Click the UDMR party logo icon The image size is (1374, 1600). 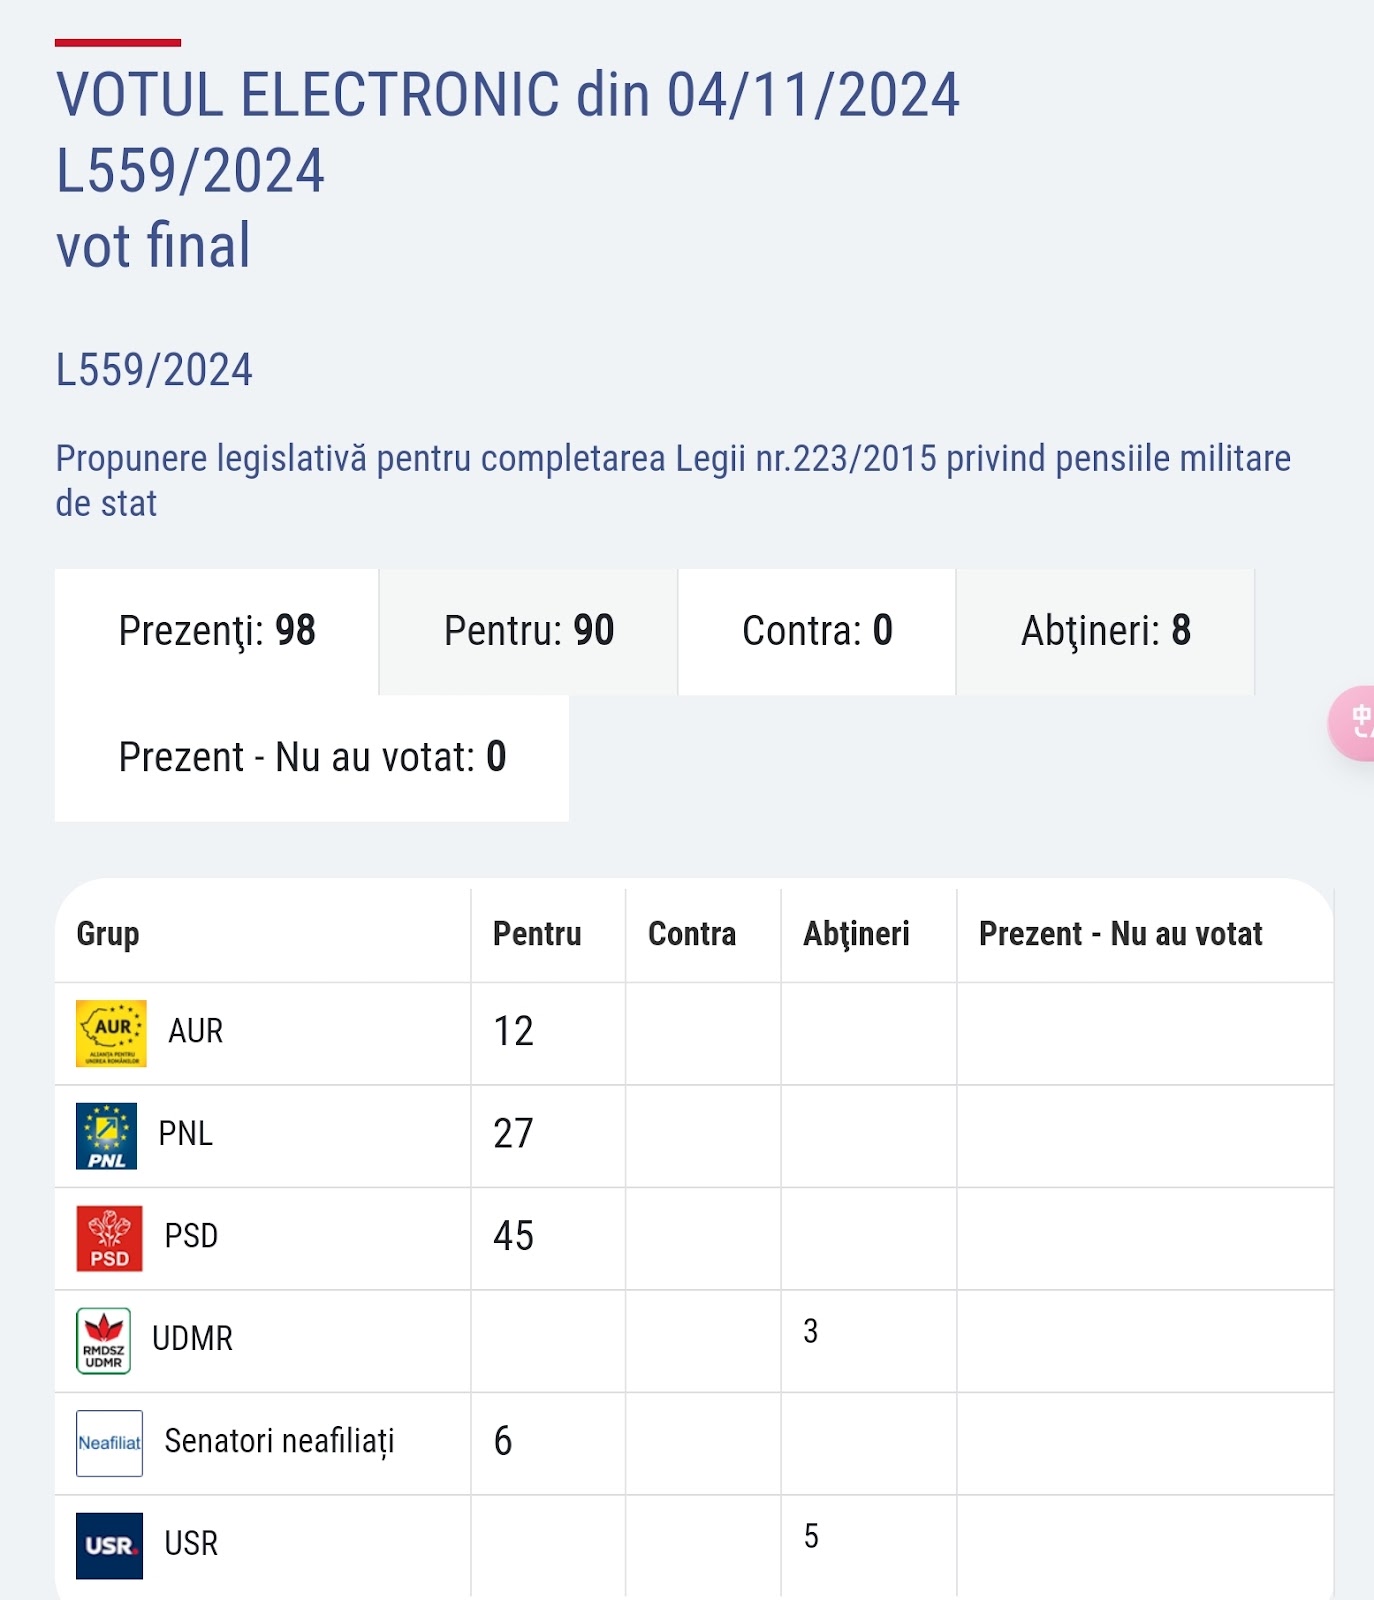coord(104,1340)
